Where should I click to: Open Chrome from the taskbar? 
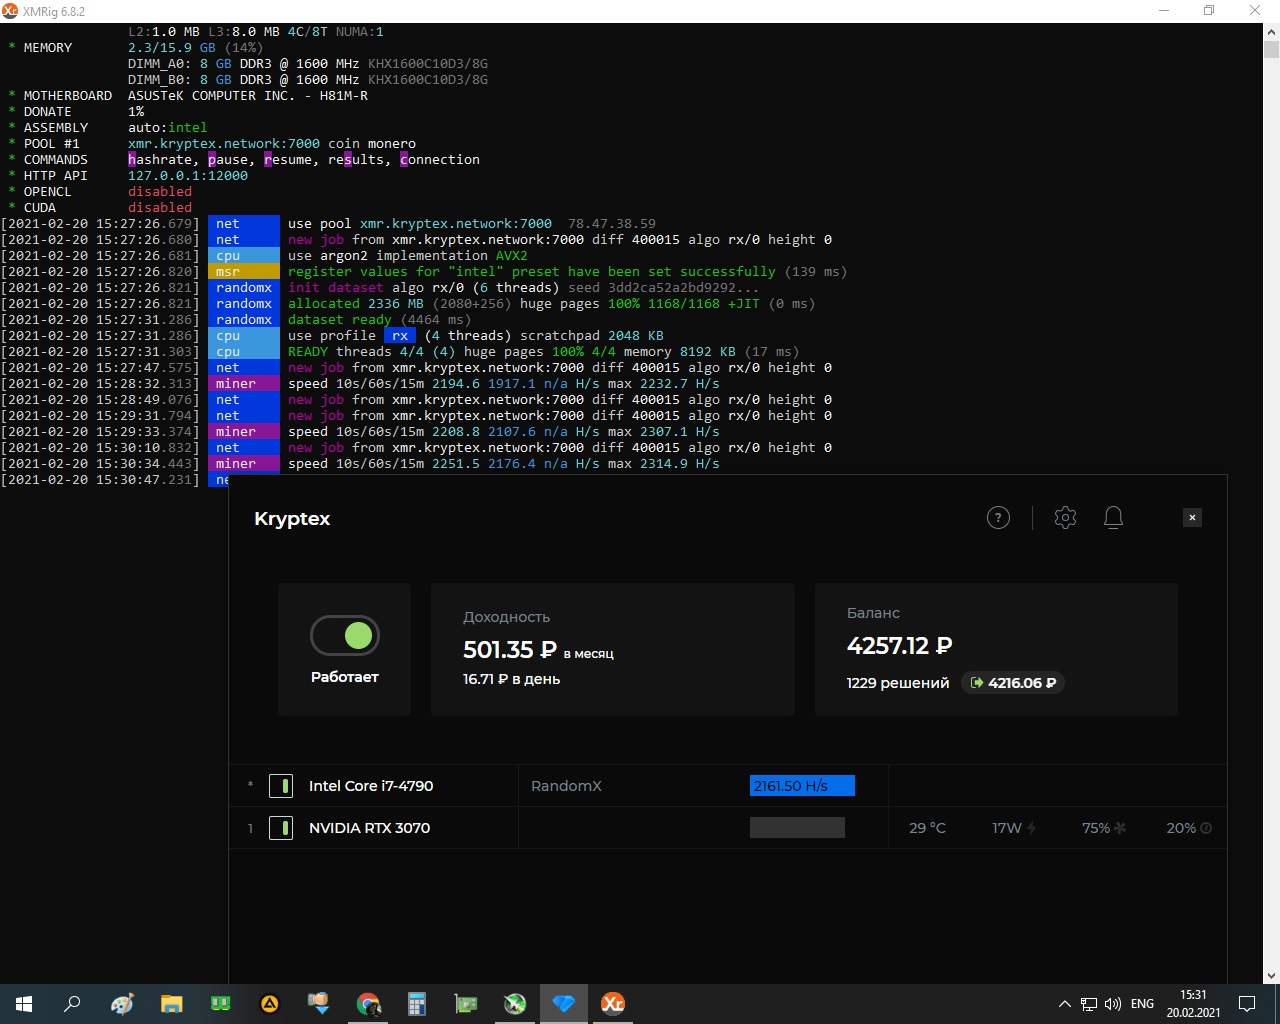click(x=368, y=1003)
